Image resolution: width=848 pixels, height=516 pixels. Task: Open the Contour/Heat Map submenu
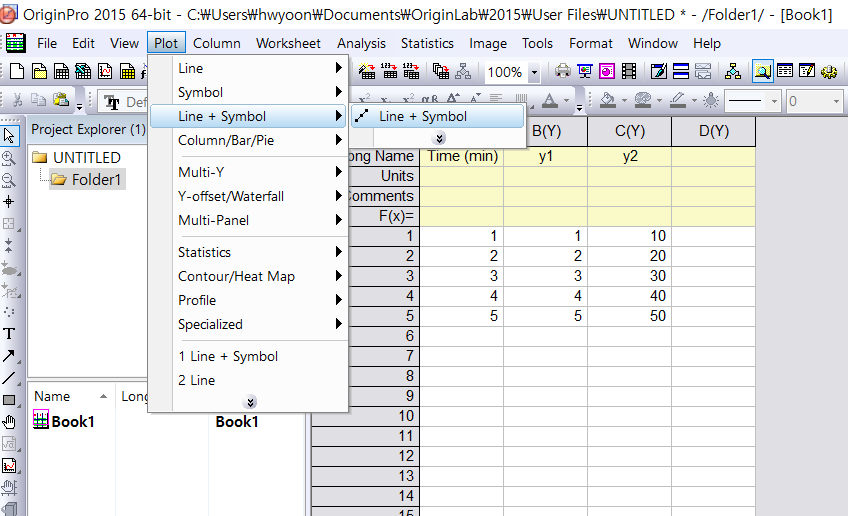(248, 276)
